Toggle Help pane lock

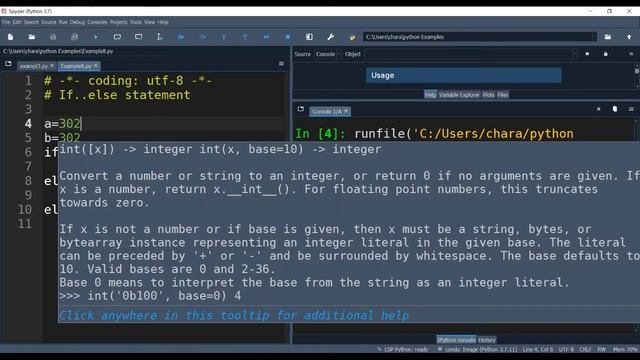click(606, 54)
